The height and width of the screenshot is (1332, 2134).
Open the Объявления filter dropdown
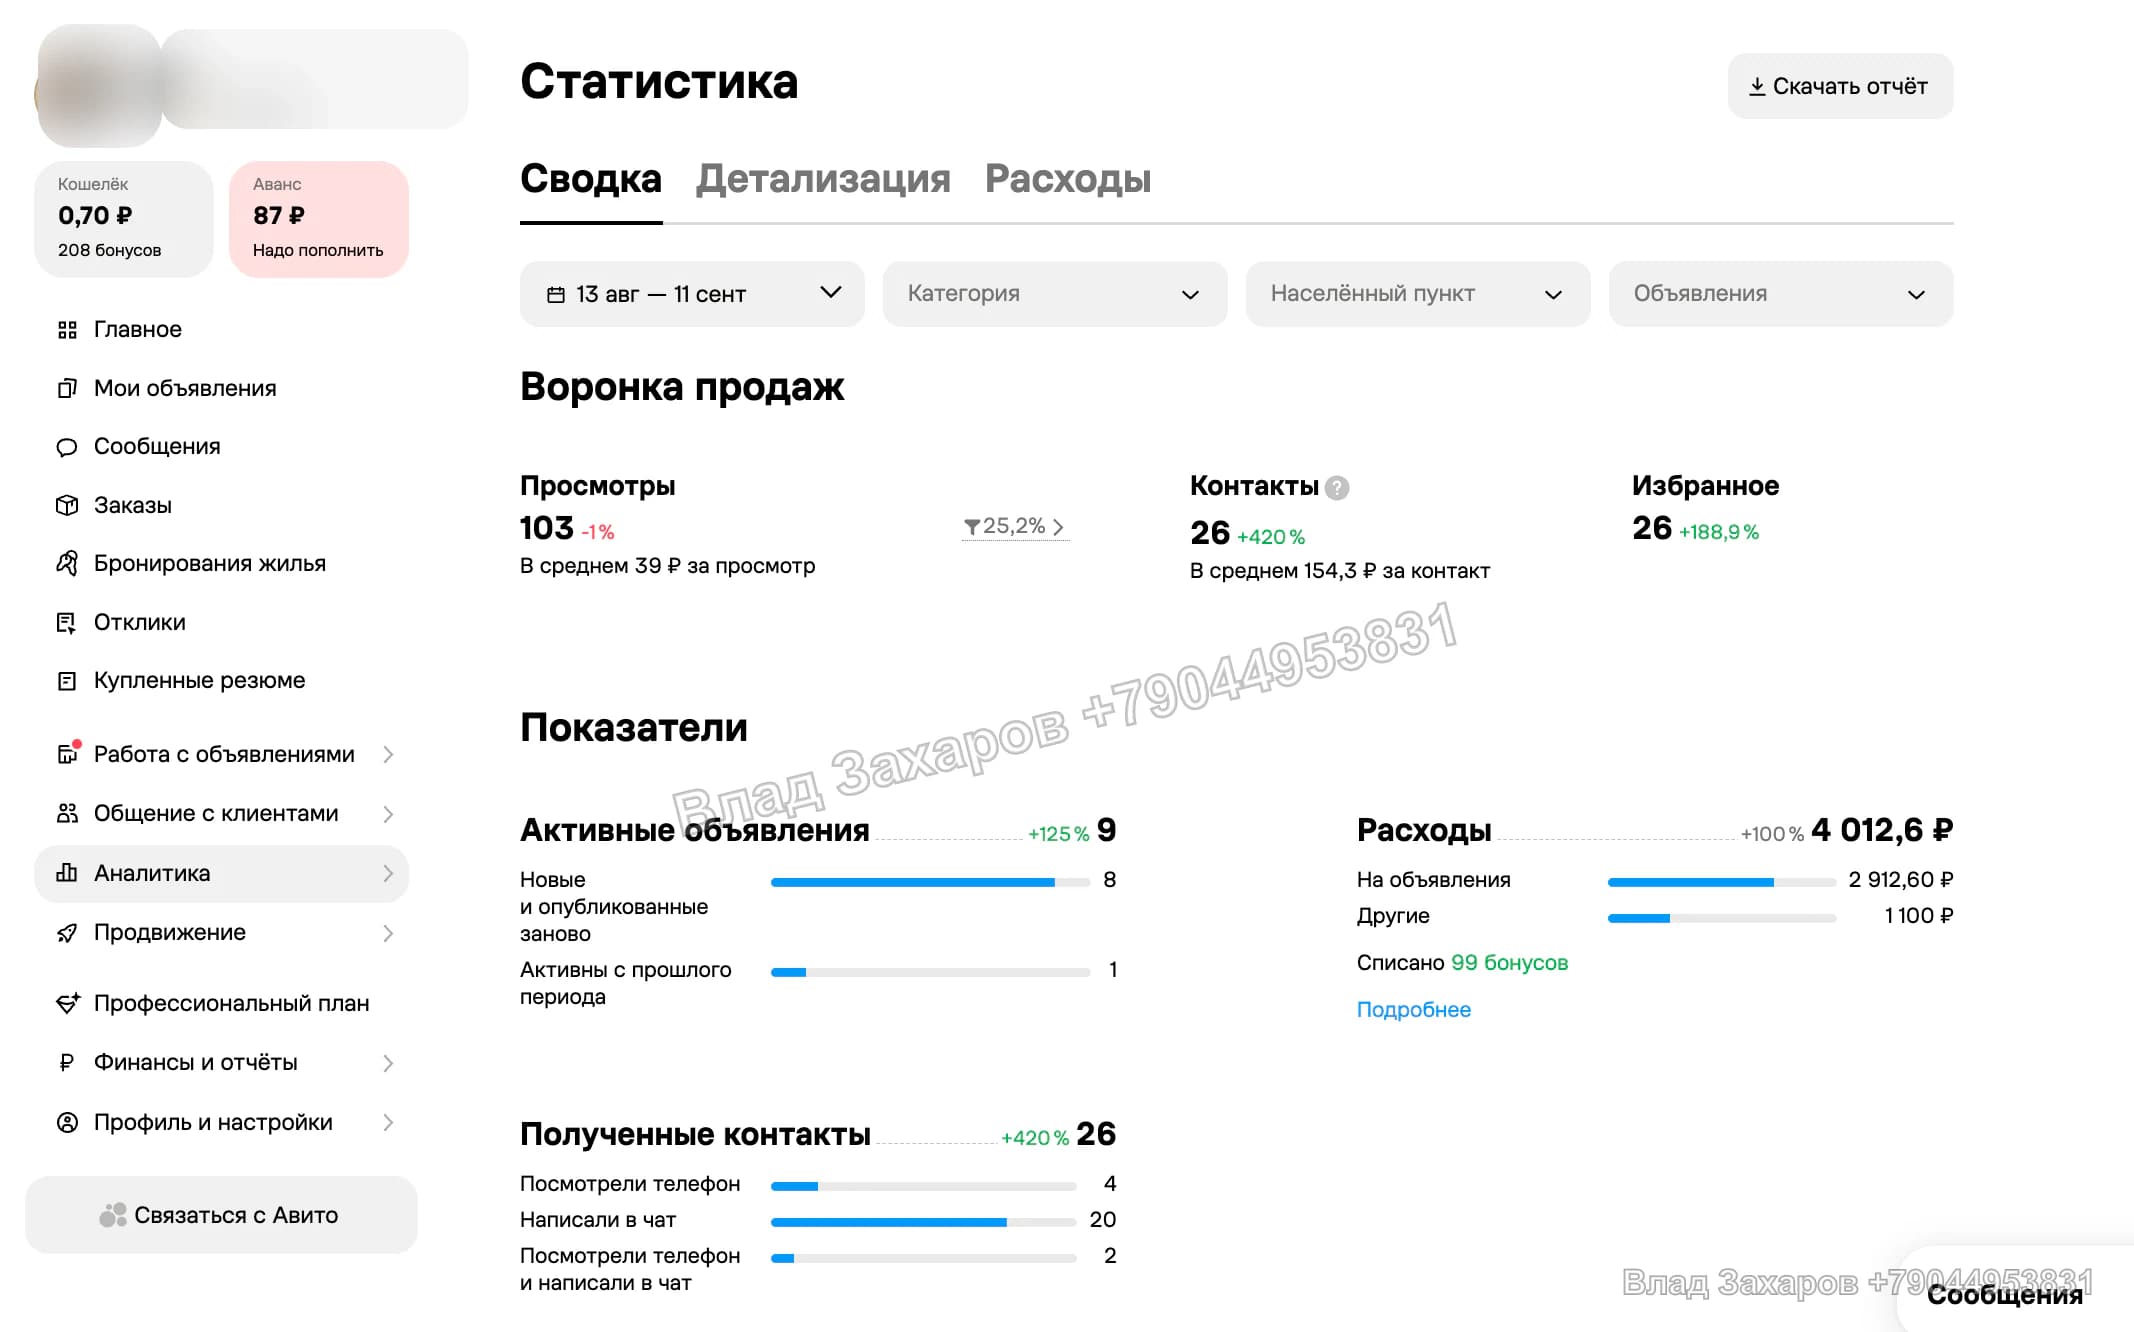(x=1781, y=294)
